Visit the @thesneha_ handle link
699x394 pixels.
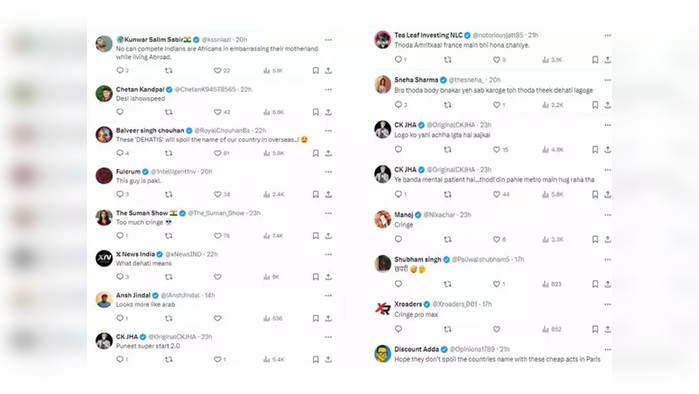tap(465, 80)
